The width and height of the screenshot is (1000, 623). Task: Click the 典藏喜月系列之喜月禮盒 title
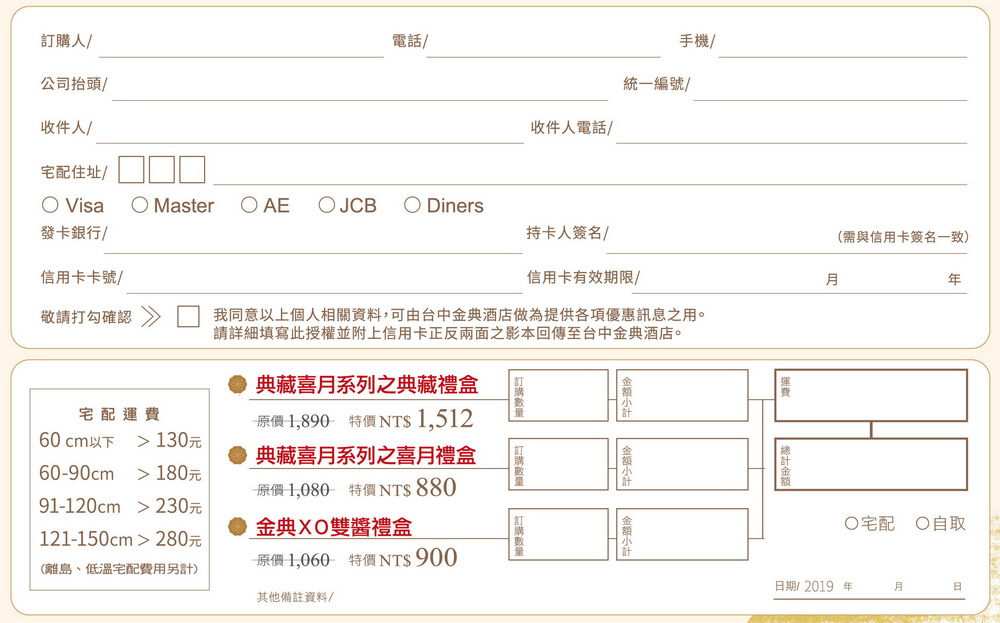(366, 455)
